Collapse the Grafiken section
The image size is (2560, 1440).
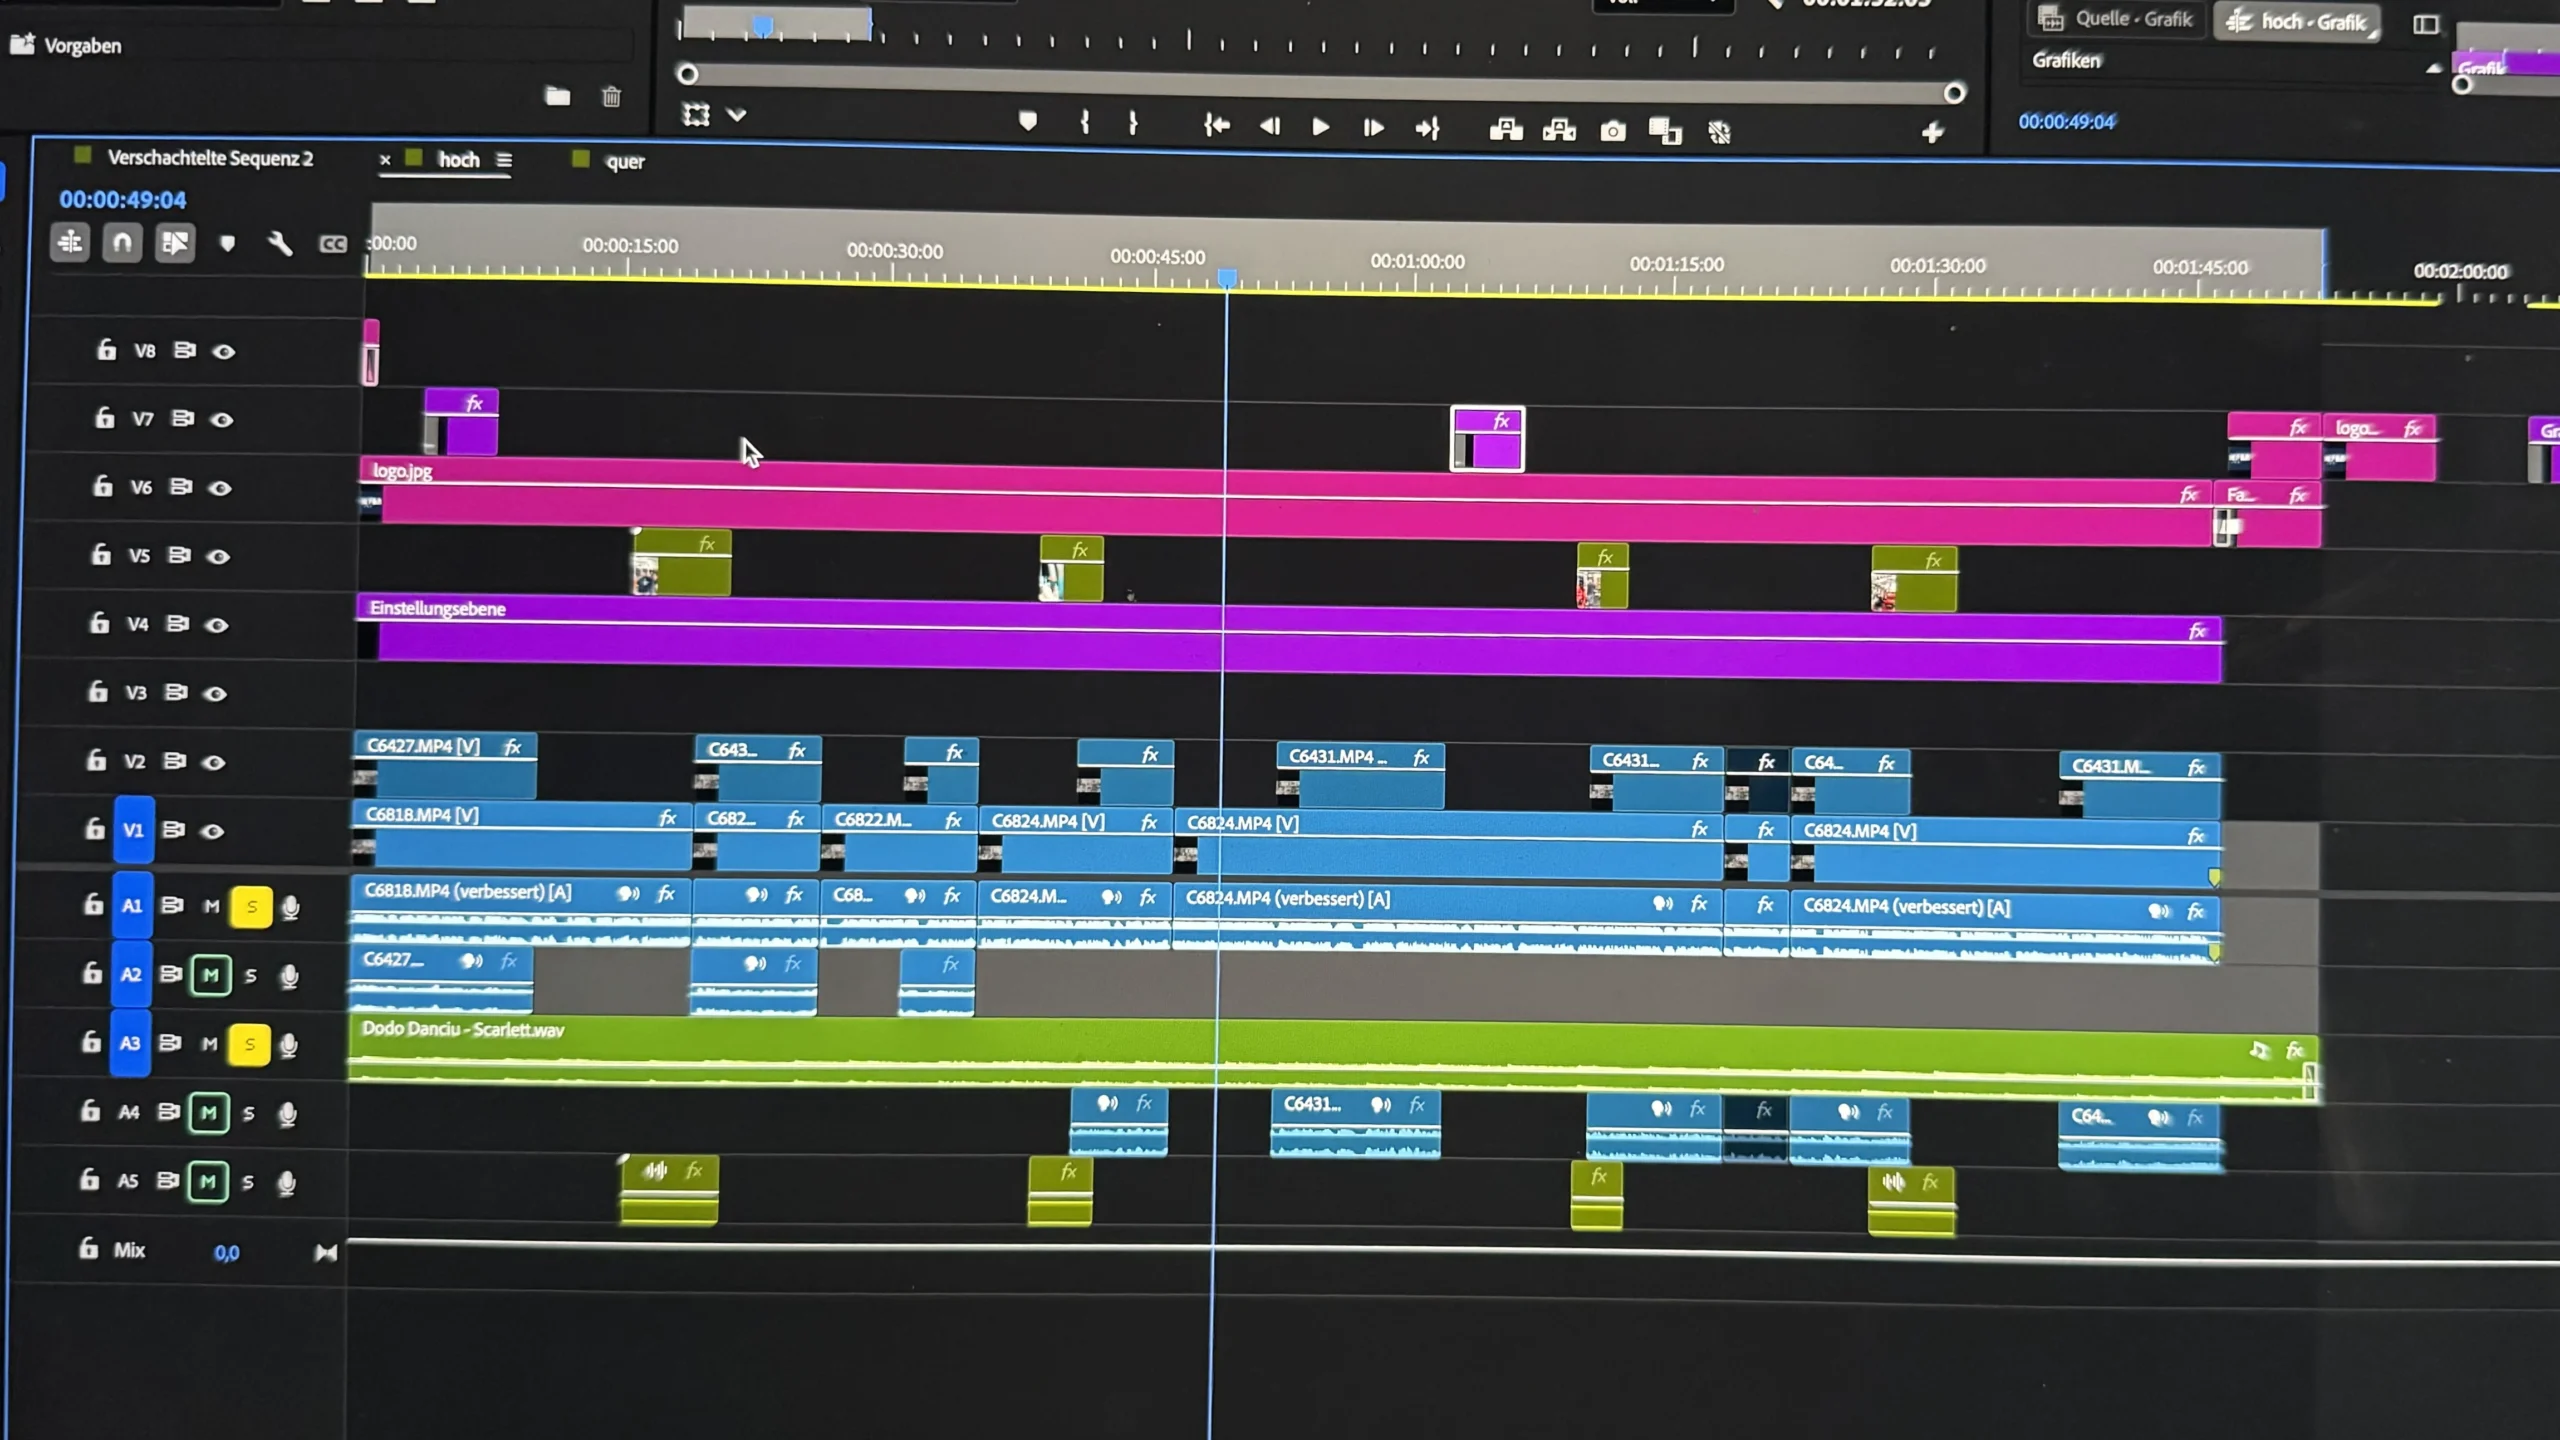[2433, 68]
